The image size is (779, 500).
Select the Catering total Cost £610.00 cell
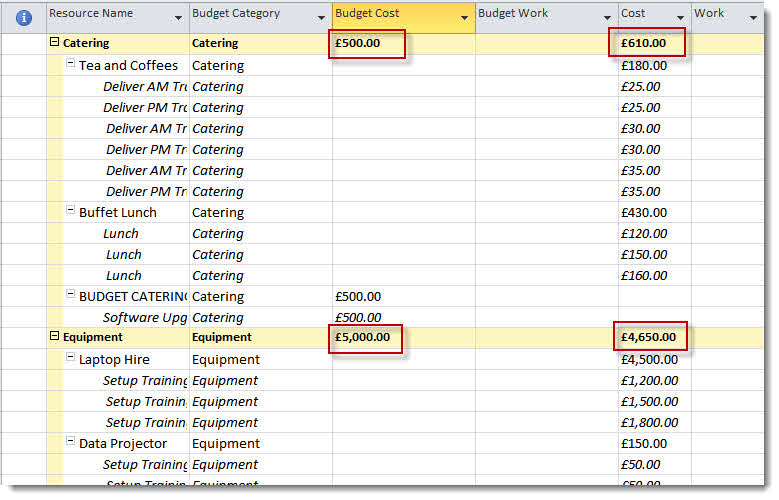click(648, 44)
